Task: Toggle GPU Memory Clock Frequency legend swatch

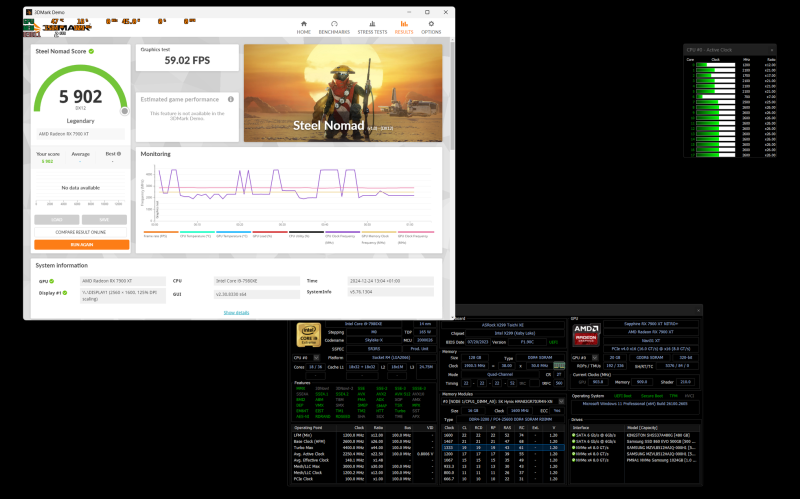Action: pos(379,232)
